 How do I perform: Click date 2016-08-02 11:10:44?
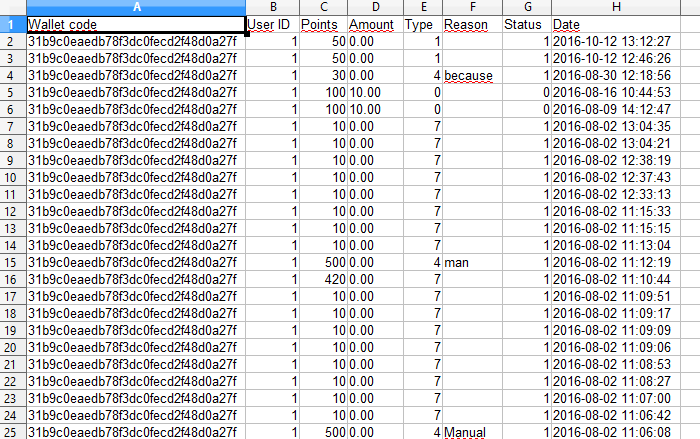tap(616, 279)
